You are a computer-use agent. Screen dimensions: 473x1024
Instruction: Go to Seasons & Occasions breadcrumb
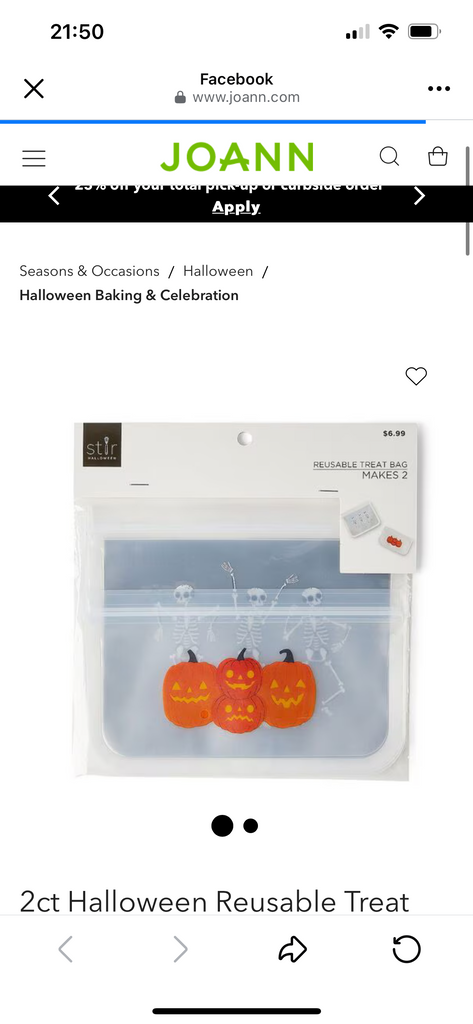pos(90,271)
